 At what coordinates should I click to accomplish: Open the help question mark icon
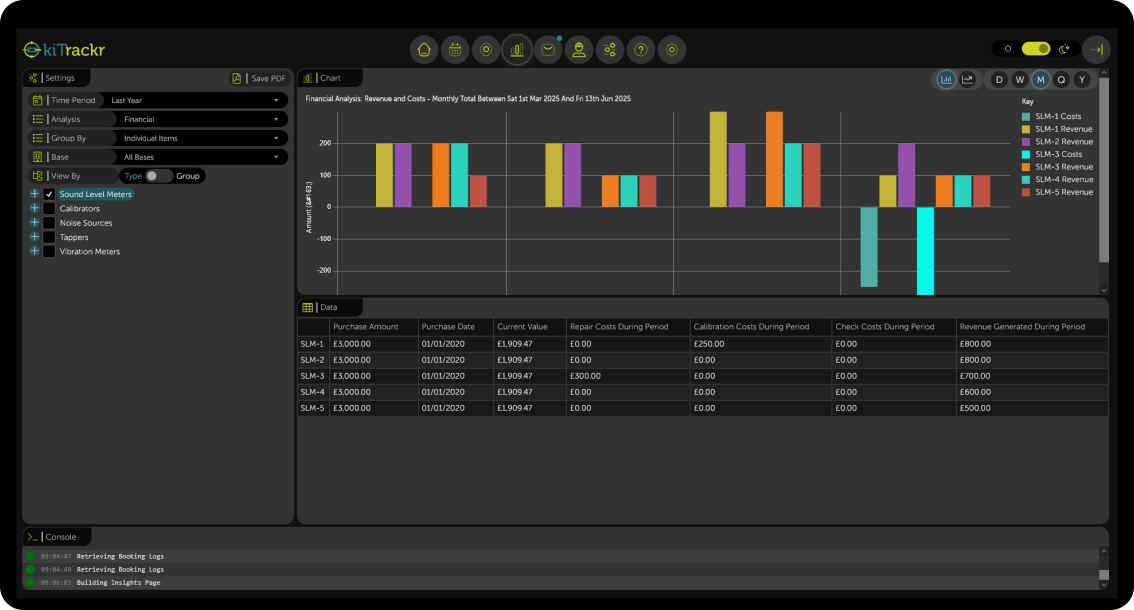point(641,49)
